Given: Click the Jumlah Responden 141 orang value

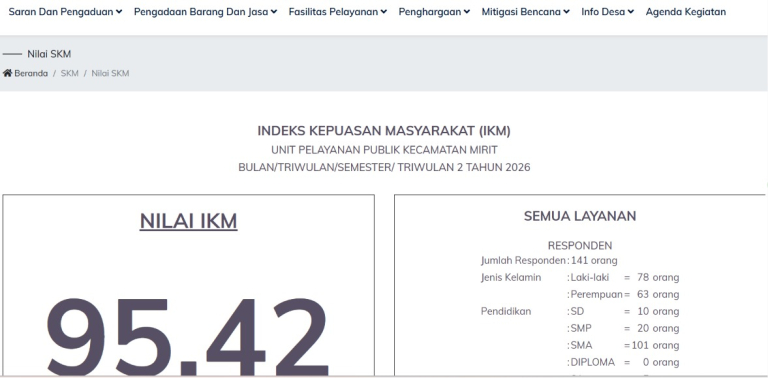Looking at the screenshot, I should coord(594,260).
